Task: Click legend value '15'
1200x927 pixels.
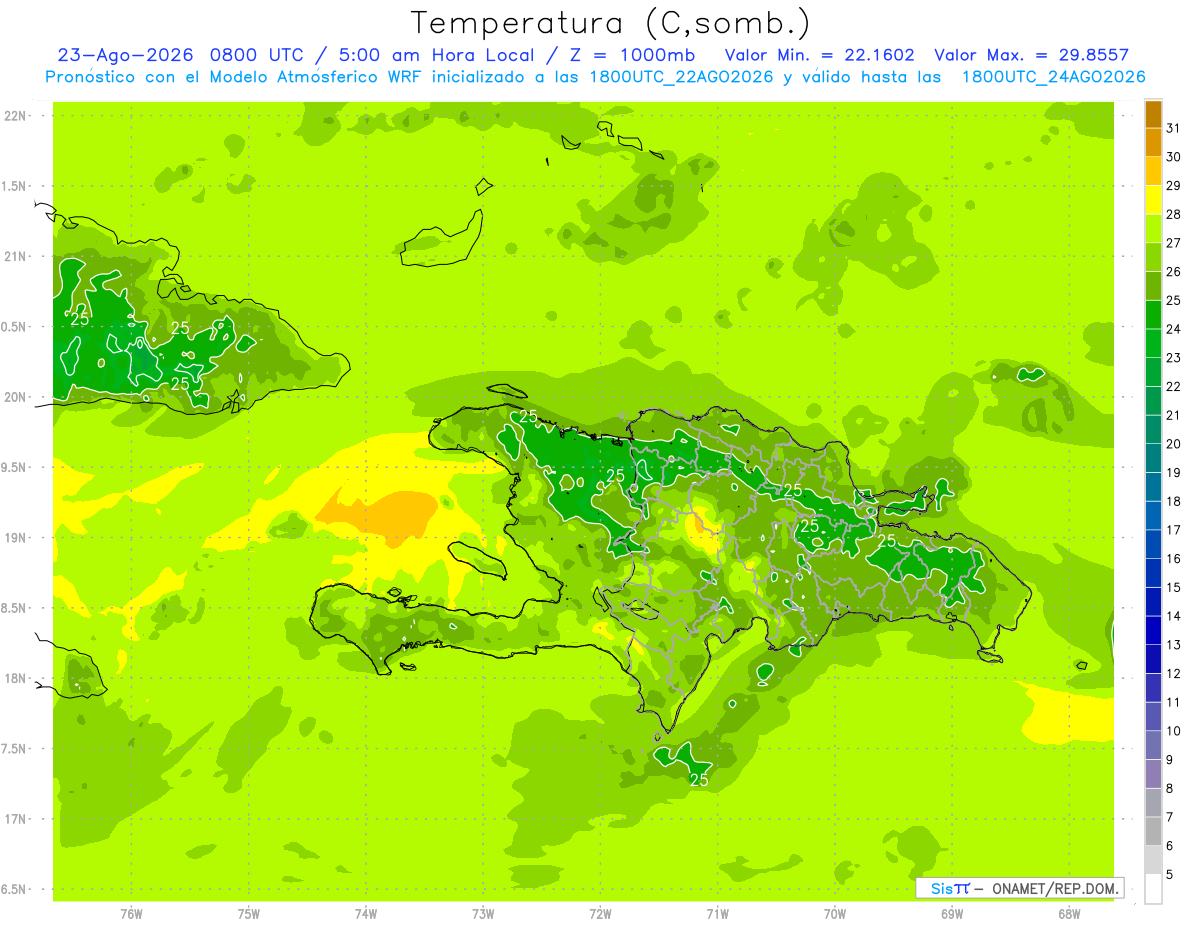Action: 1173,587
